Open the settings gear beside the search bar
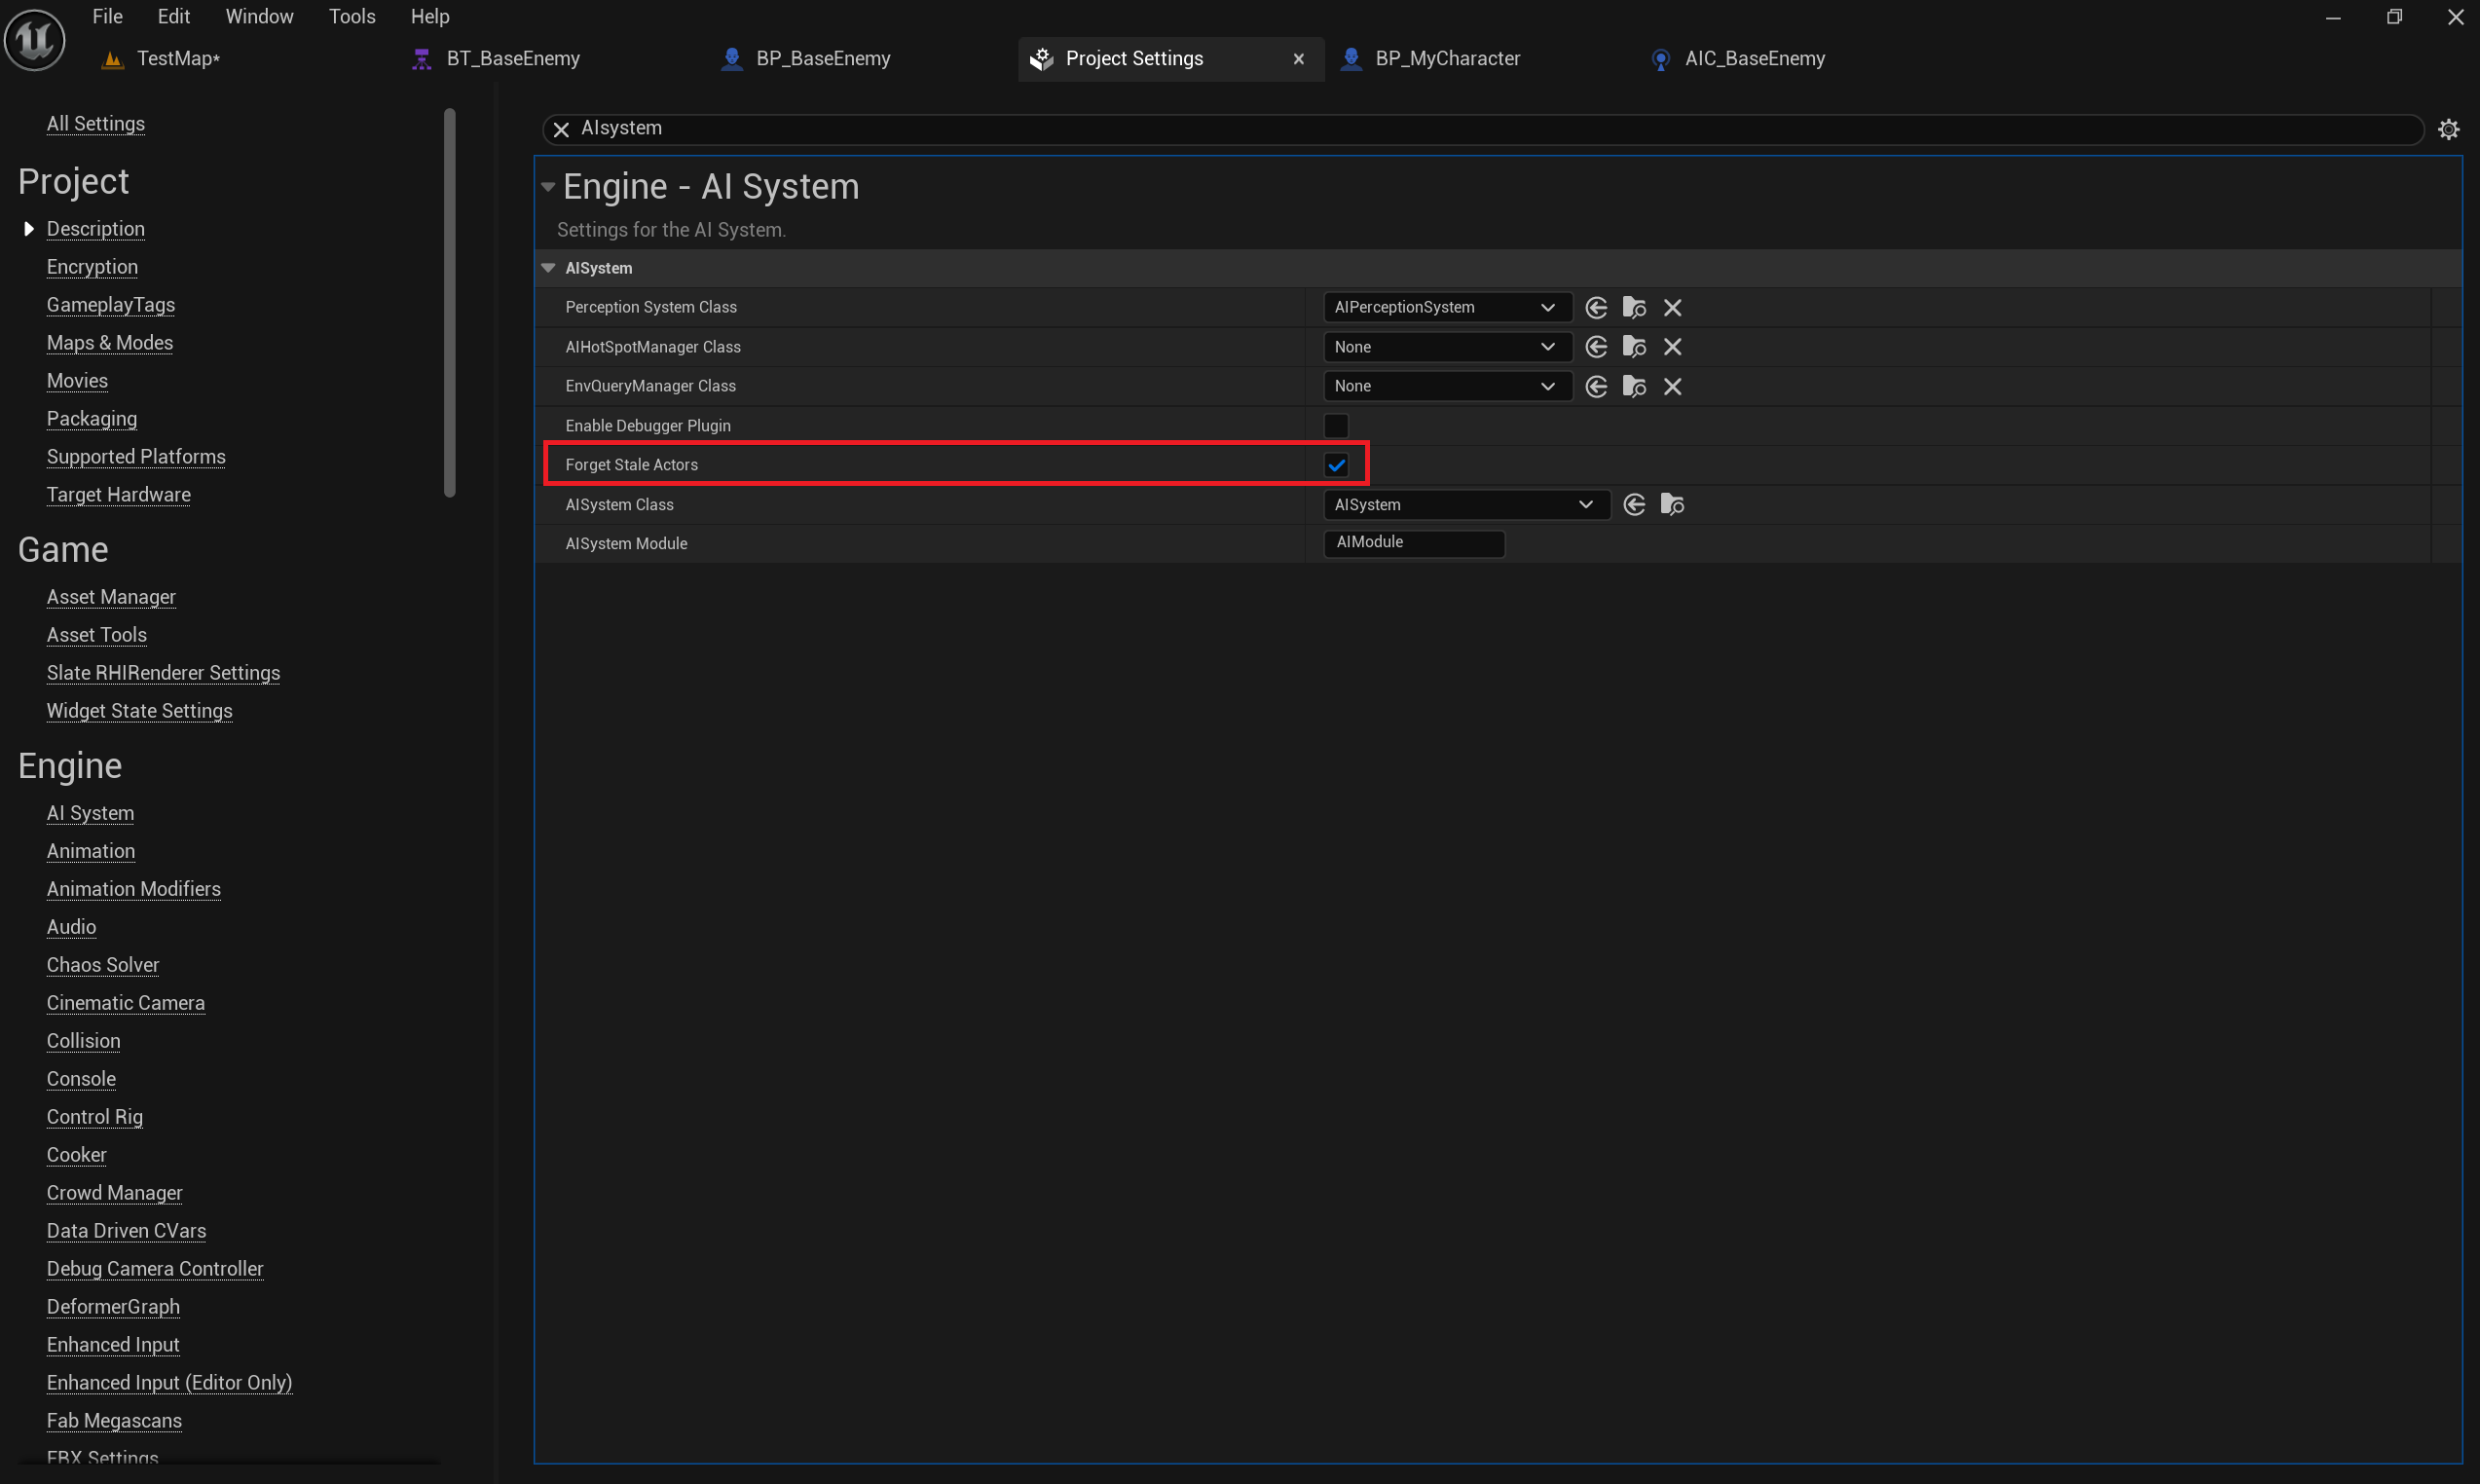 pyautogui.click(x=2448, y=129)
